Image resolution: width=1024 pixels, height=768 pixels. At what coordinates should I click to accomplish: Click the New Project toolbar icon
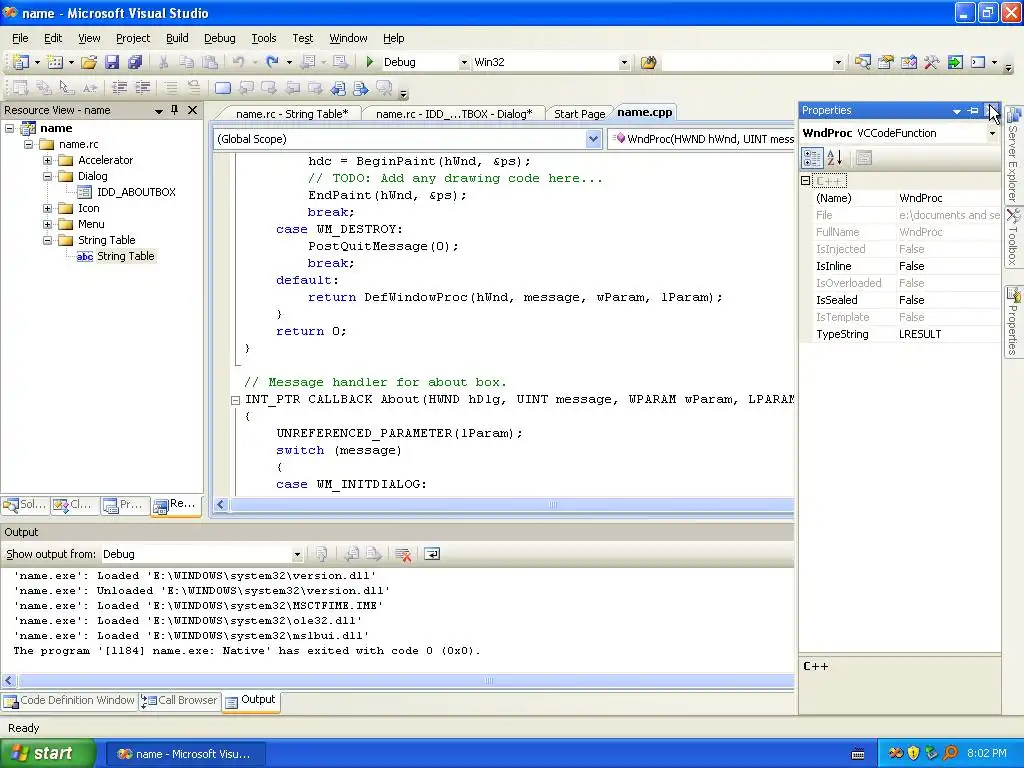21,62
